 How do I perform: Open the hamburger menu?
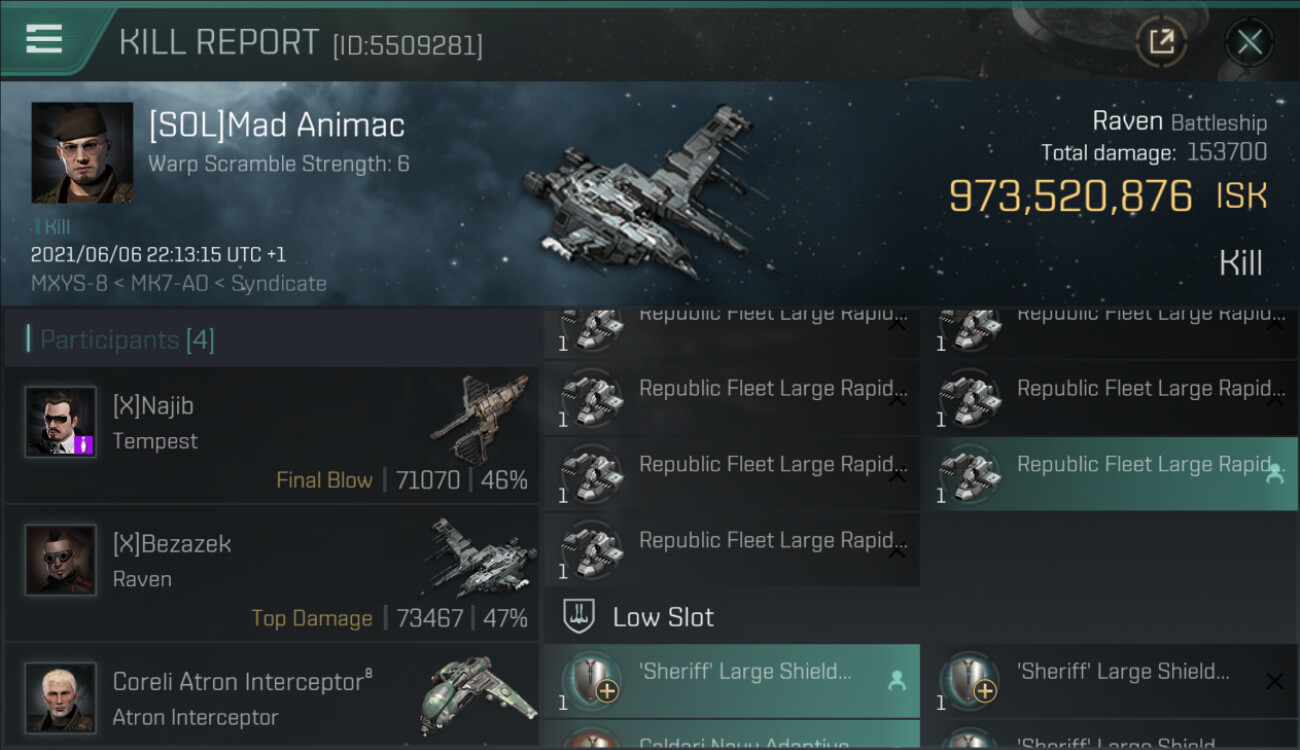pyautogui.click(x=44, y=39)
